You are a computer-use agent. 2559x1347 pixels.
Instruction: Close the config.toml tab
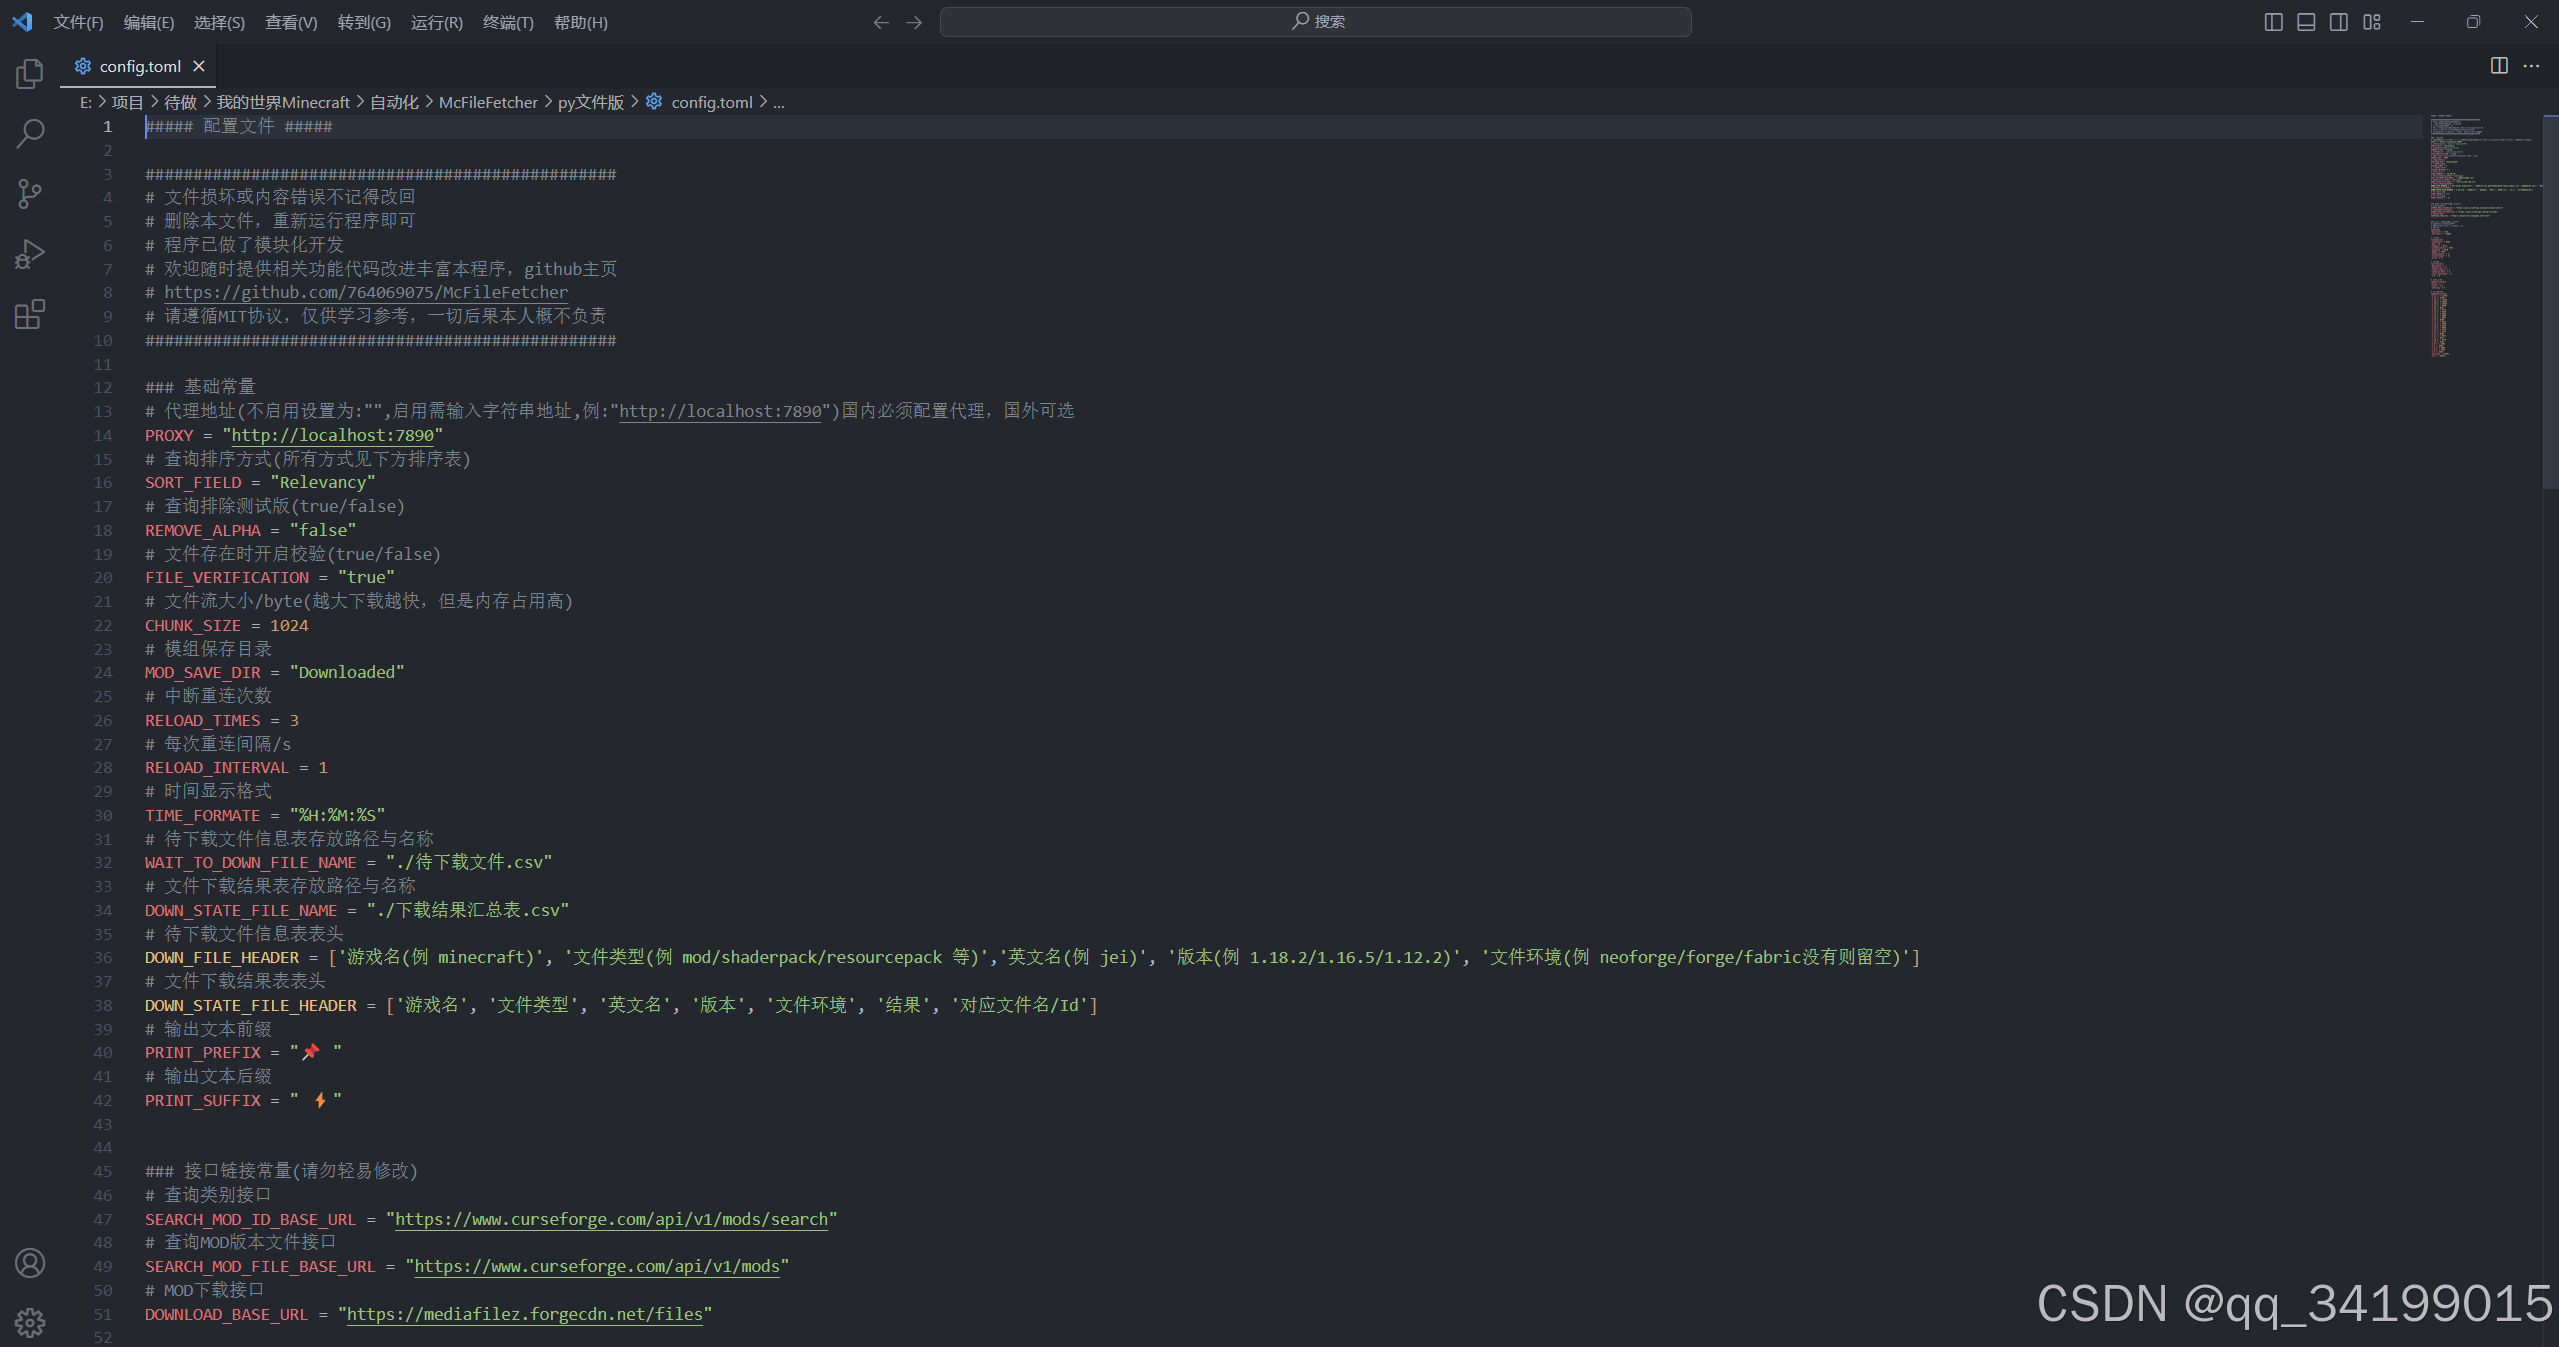pos(199,66)
